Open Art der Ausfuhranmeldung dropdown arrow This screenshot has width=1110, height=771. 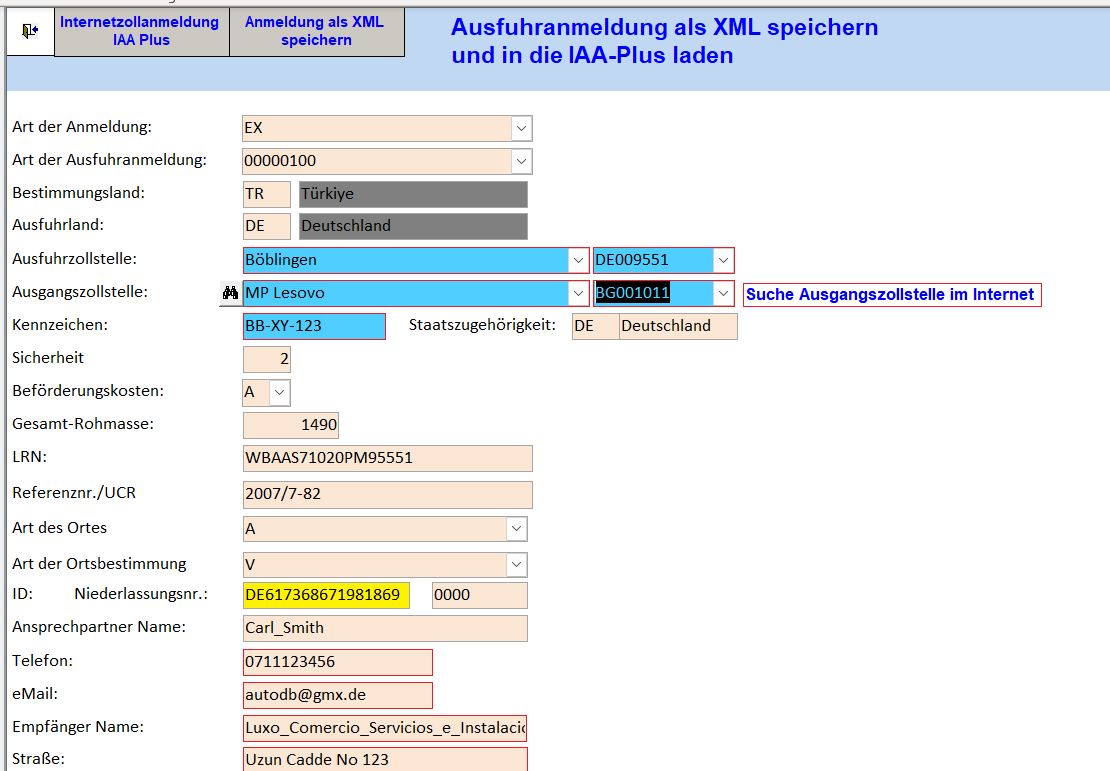(x=521, y=161)
